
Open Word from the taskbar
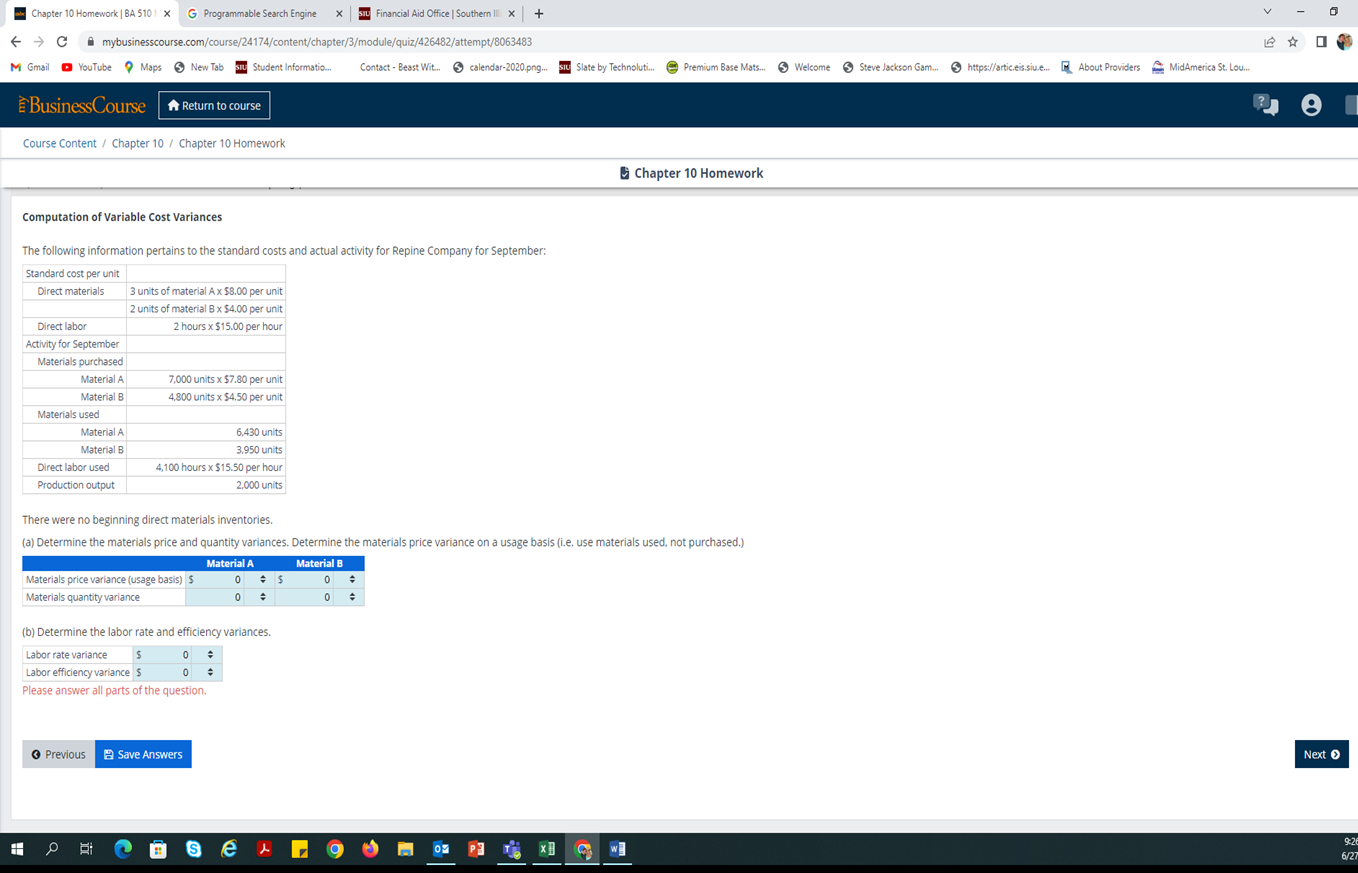pos(618,849)
